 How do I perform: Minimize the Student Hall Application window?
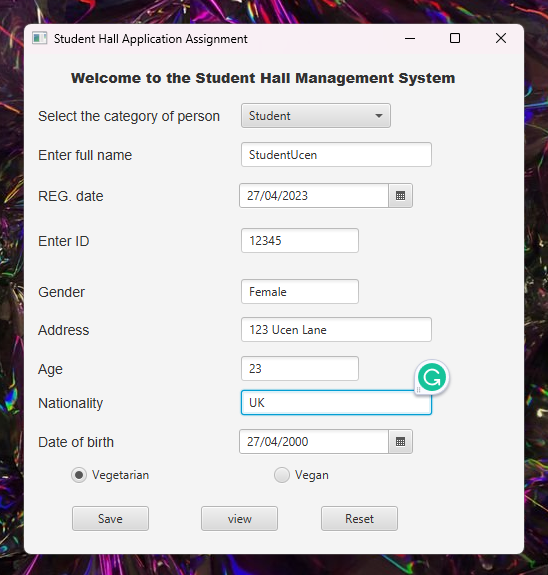pyautogui.click(x=410, y=38)
